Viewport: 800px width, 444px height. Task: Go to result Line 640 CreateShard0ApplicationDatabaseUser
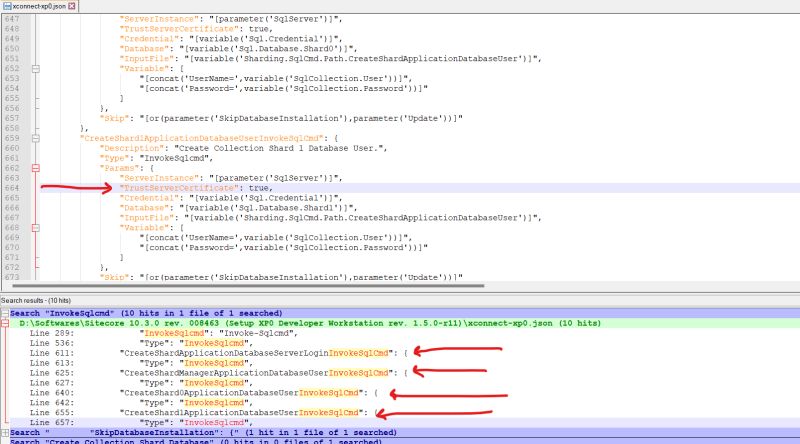pyautogui.click(x=204, y=393)
